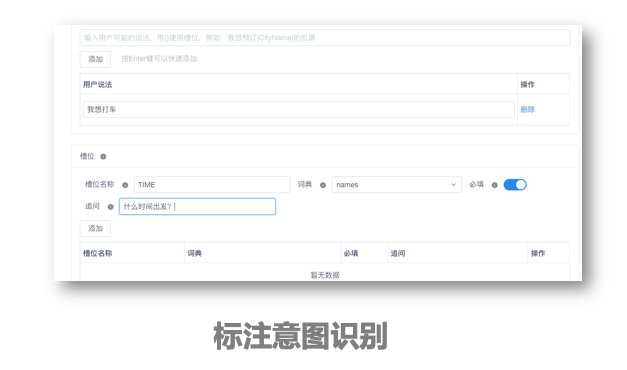The image size is (627, 370).
Task: Open the names dictionary dropdown
Action: click(396, 185)
